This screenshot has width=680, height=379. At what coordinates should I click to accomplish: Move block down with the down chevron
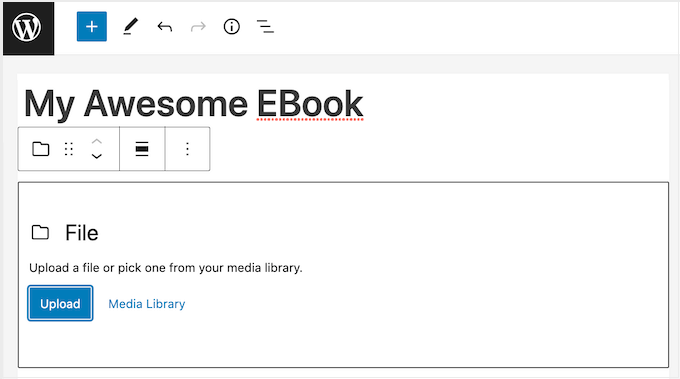point(97,156)
